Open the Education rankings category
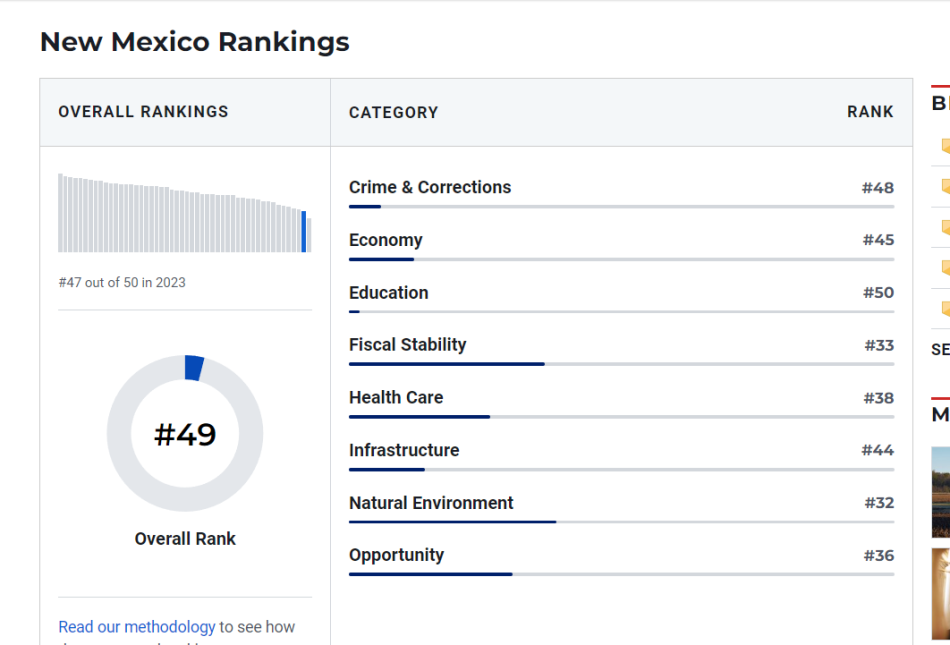The width and height of the screenshot is (950, 645). (x=389, y=293)
